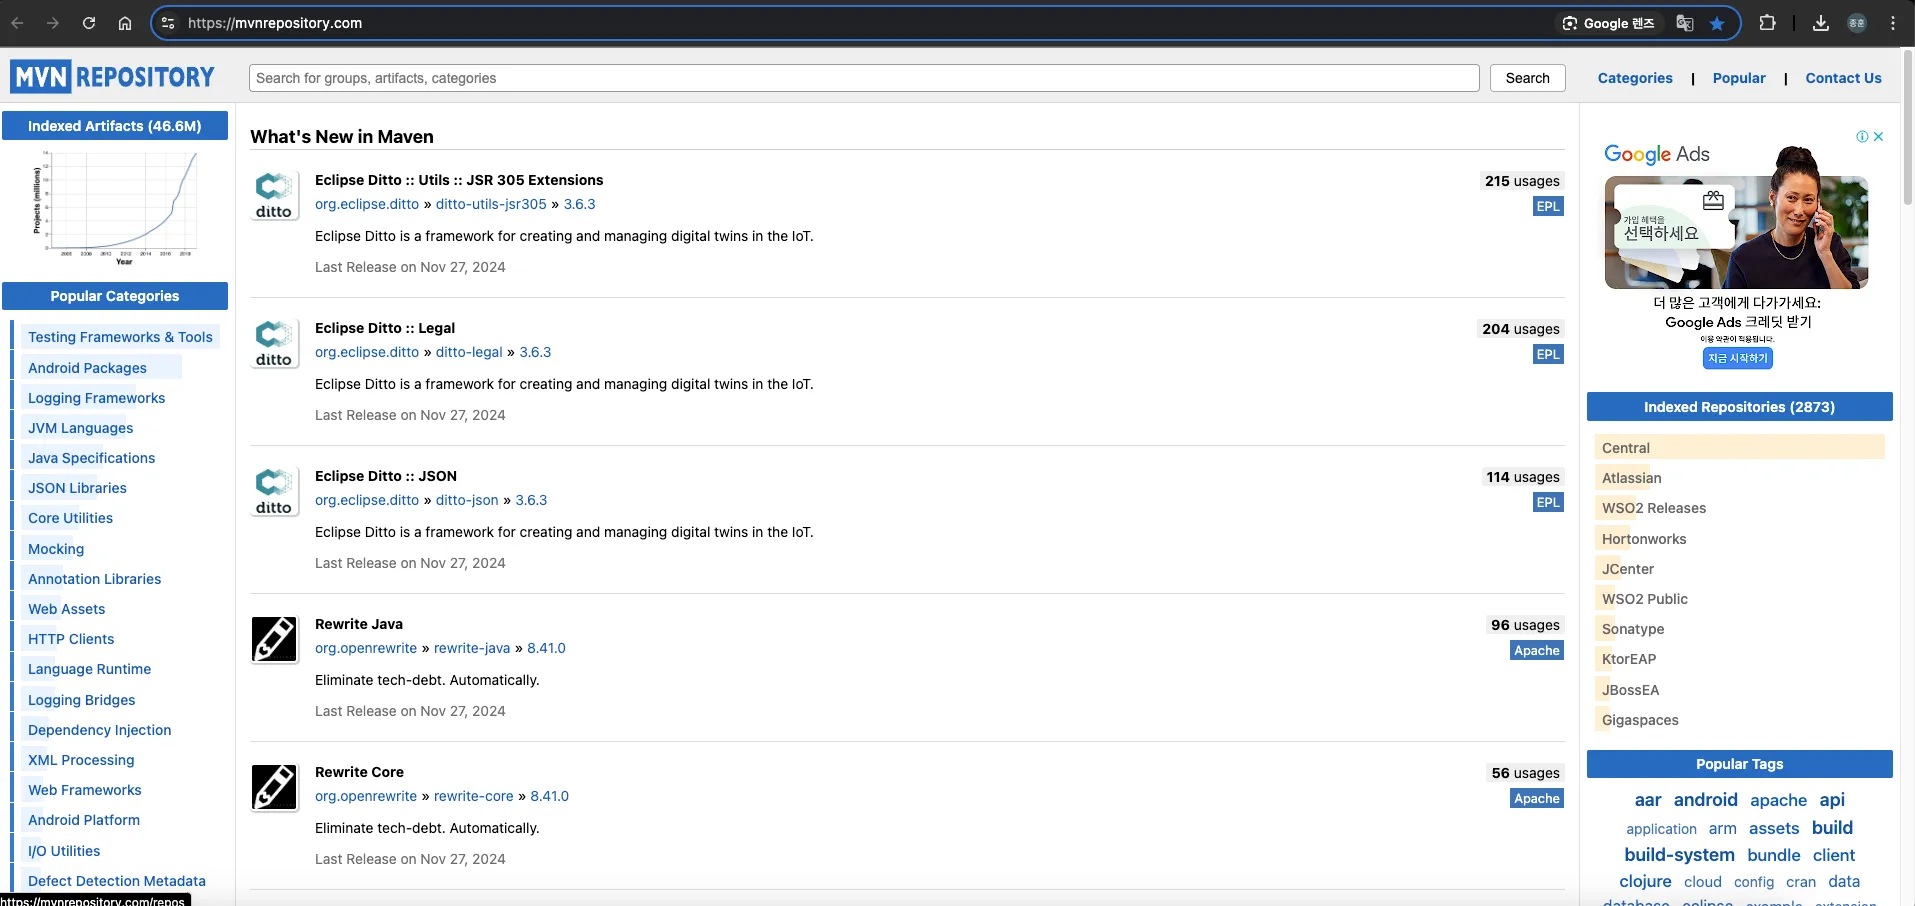Open Sonatype repository
This screenshot has width=1915, height=906.
click(1633, 629)
